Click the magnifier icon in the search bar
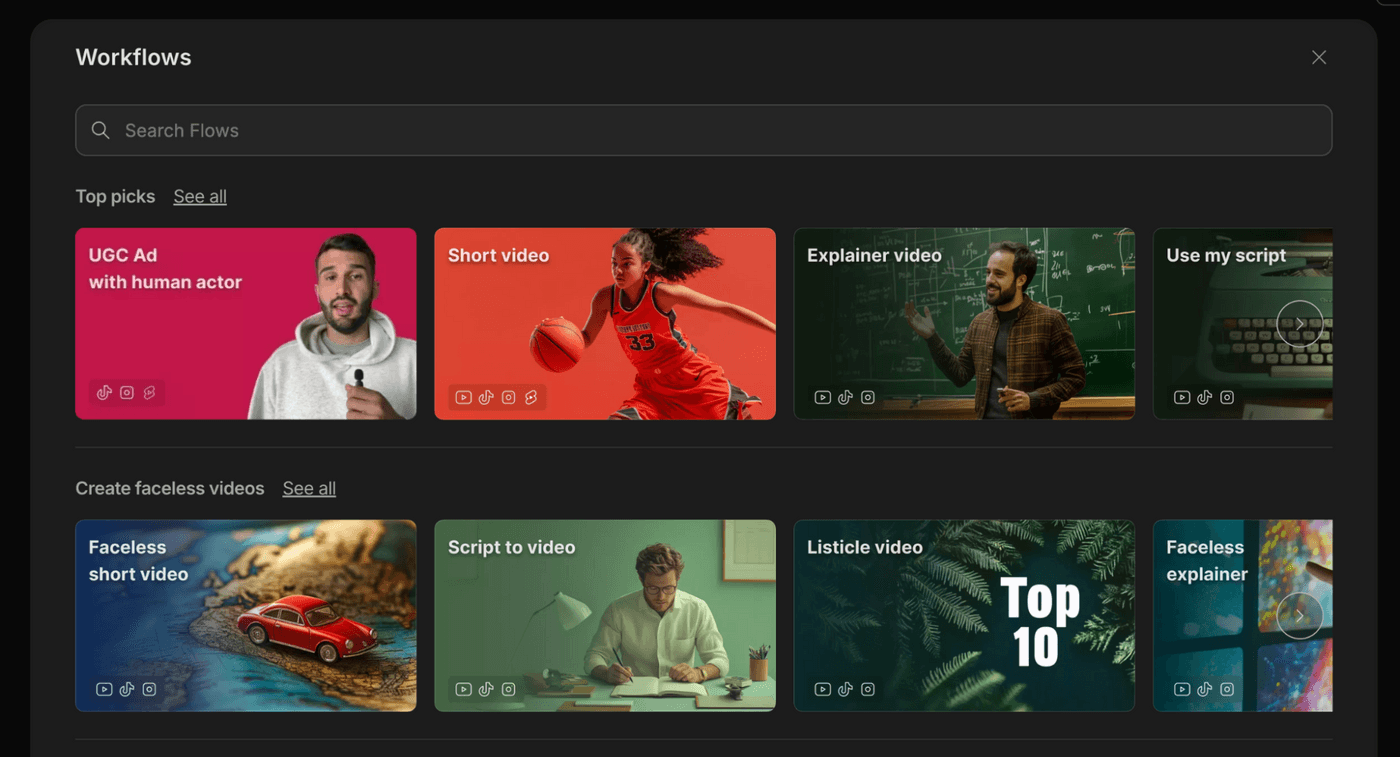 pos(100,130)
